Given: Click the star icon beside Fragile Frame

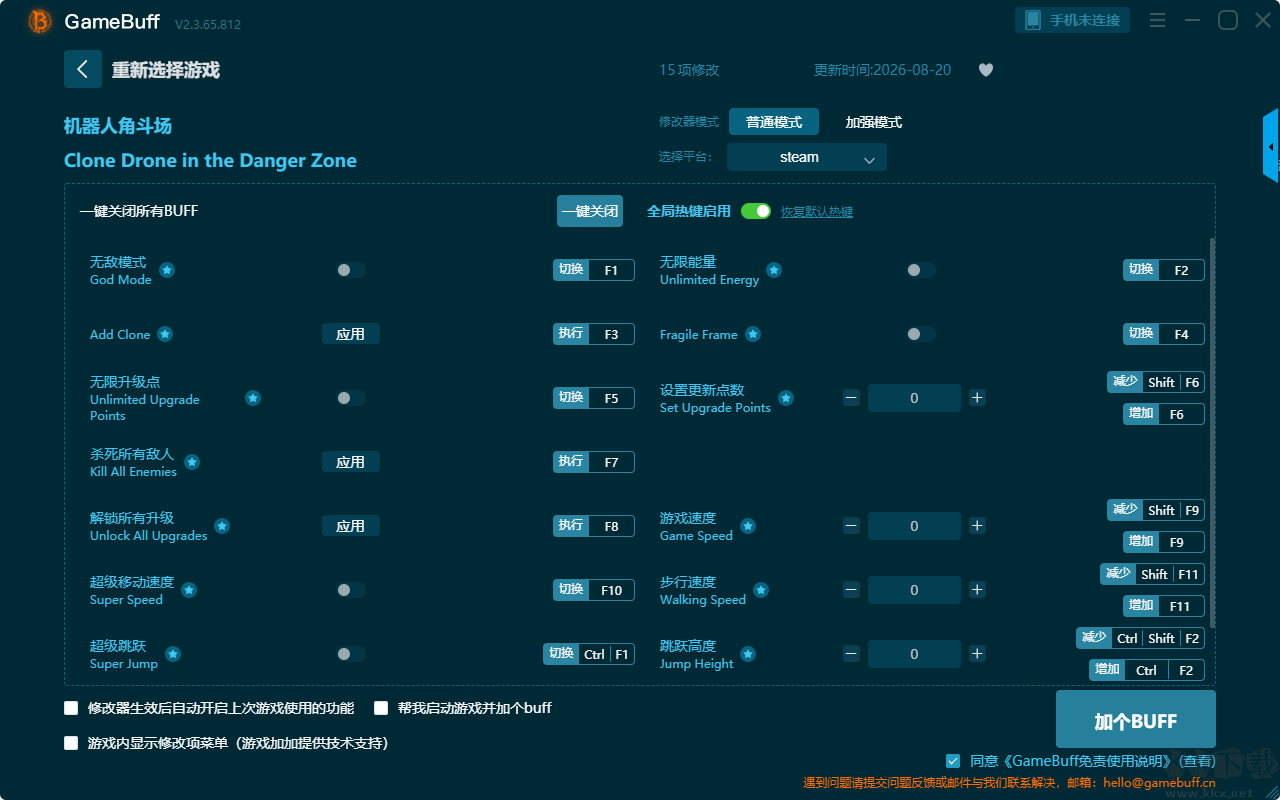Looking at the screenshot, I should pos(753,334).
